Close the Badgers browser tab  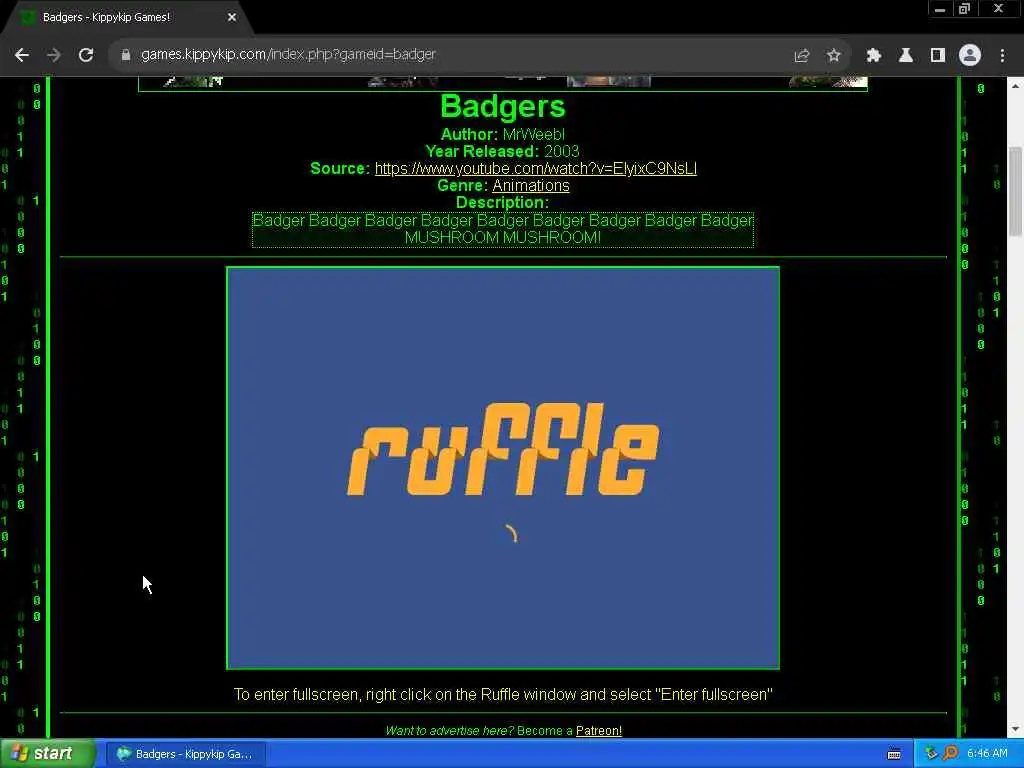(232, 18)
